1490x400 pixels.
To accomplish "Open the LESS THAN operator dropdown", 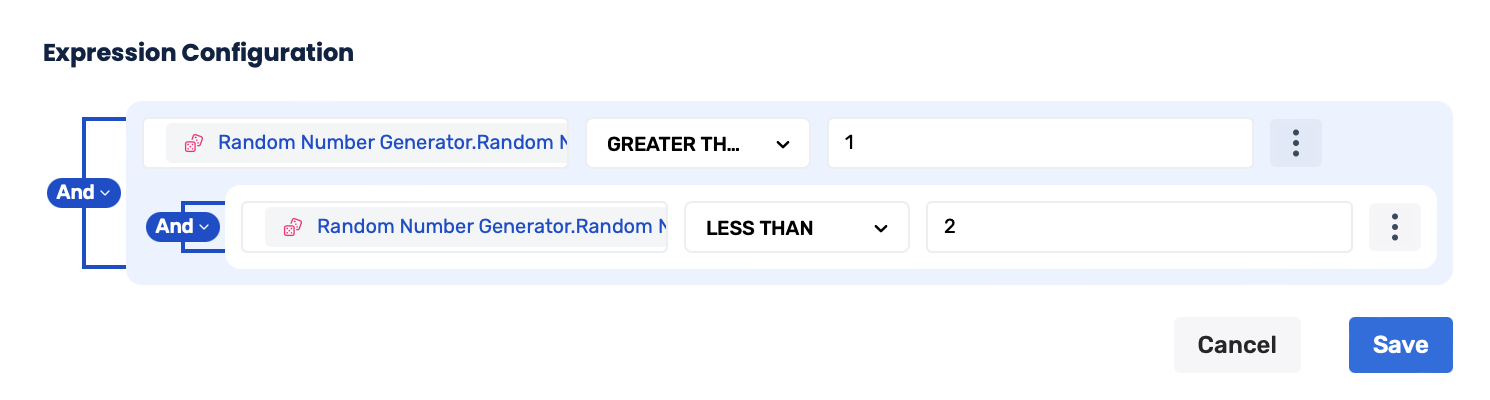I will click(796, 228).
